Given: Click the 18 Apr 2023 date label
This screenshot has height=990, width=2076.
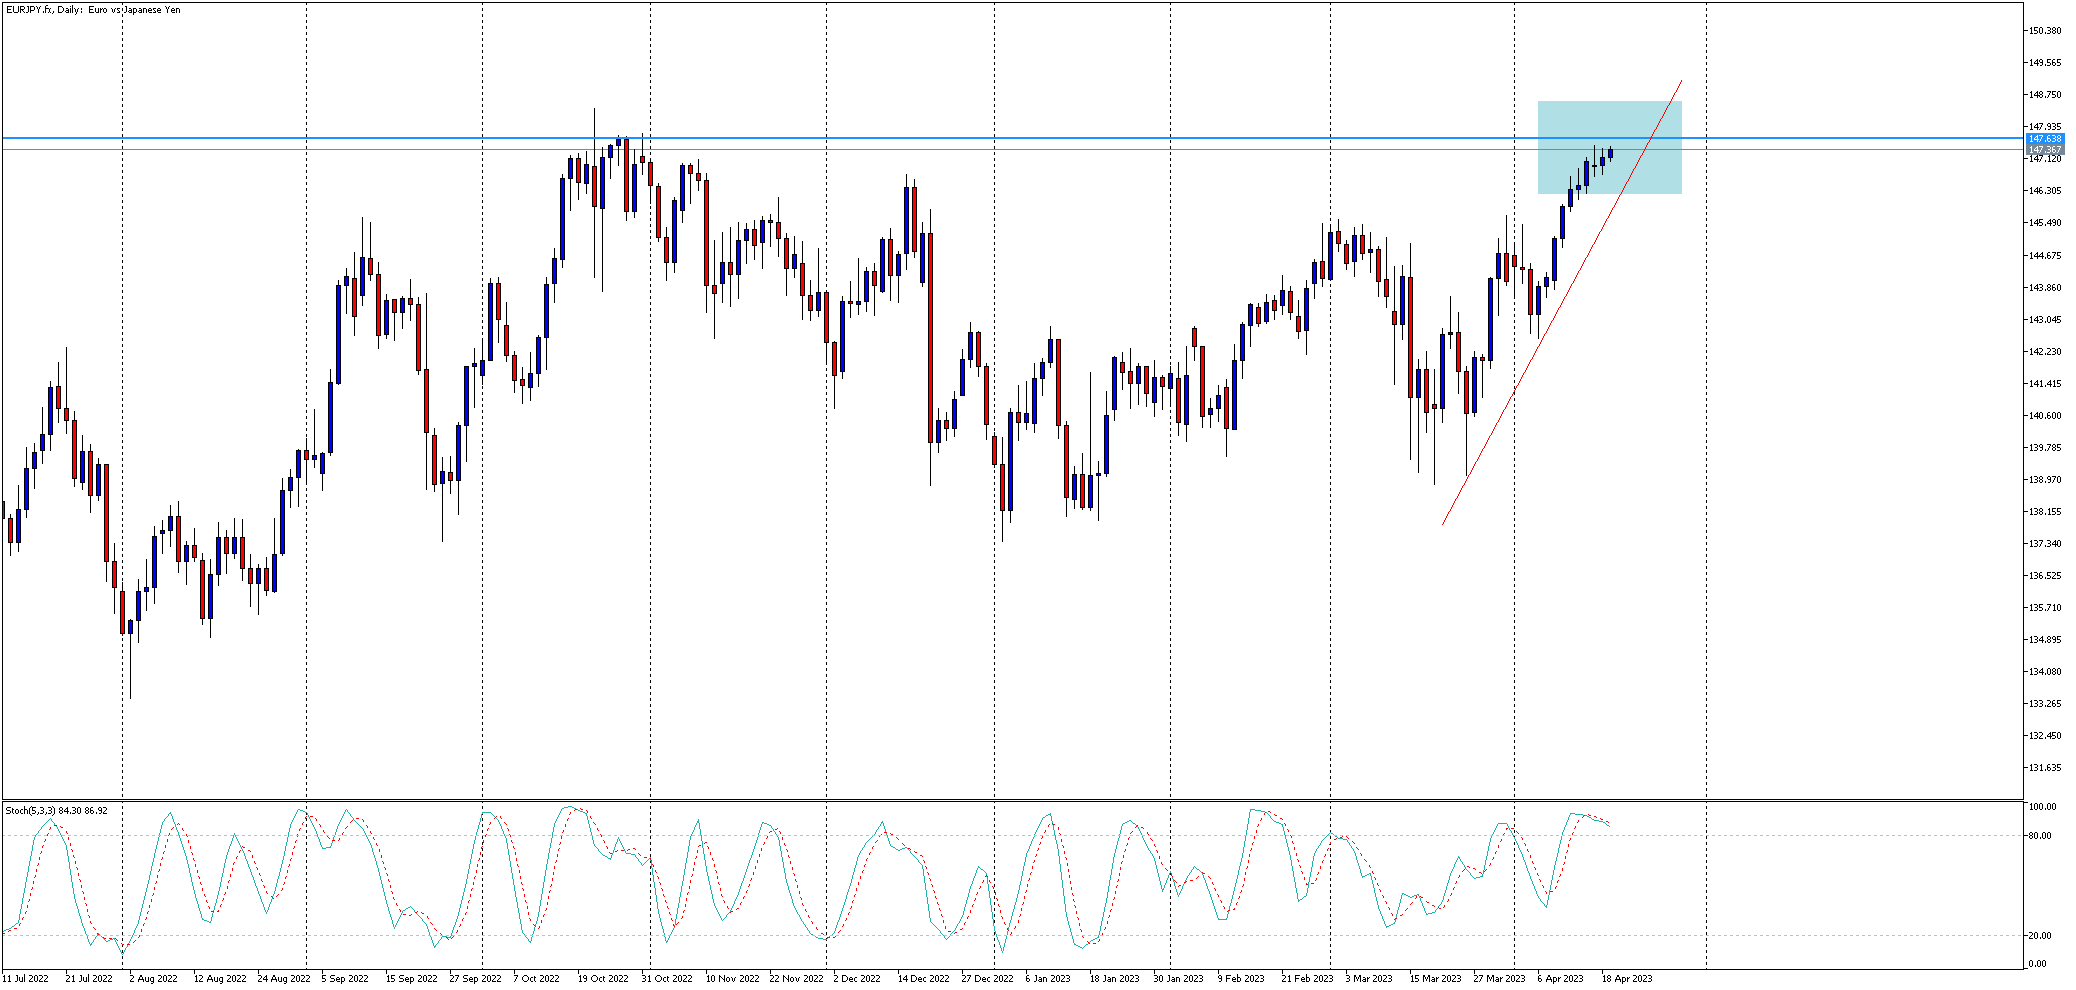Looking at the screenshot, I should (x=1627, y=979).
